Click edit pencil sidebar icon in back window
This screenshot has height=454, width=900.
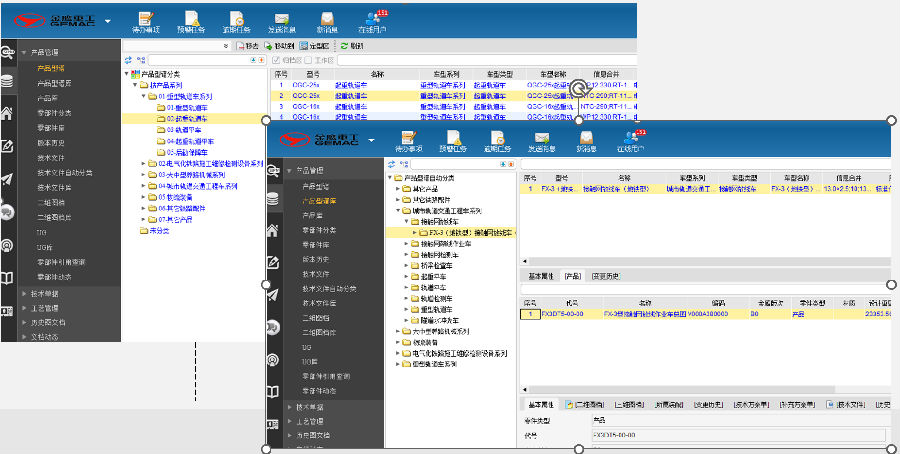point(7,146)
